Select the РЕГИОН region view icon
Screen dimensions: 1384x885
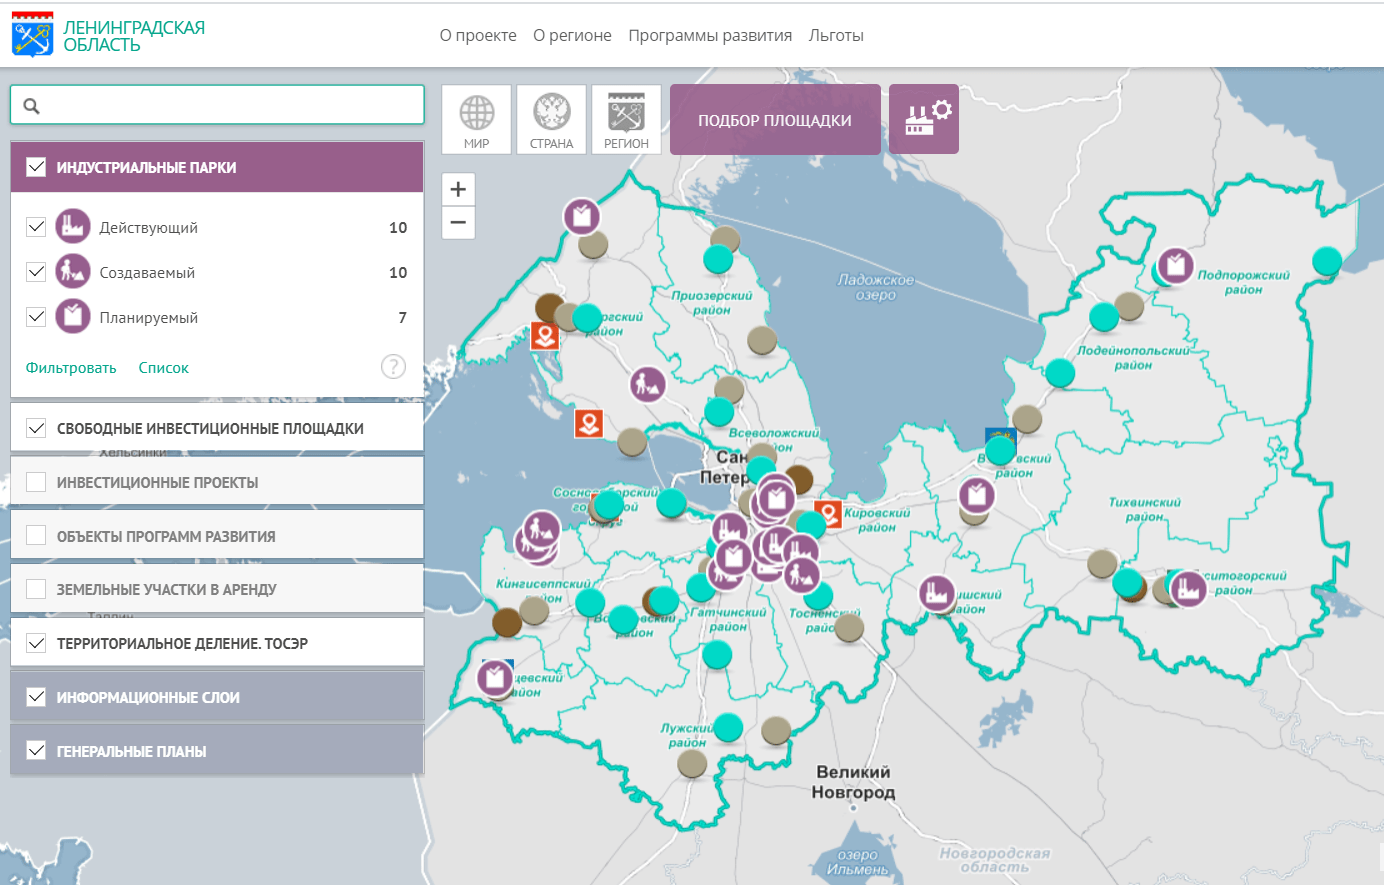(626, 119)
